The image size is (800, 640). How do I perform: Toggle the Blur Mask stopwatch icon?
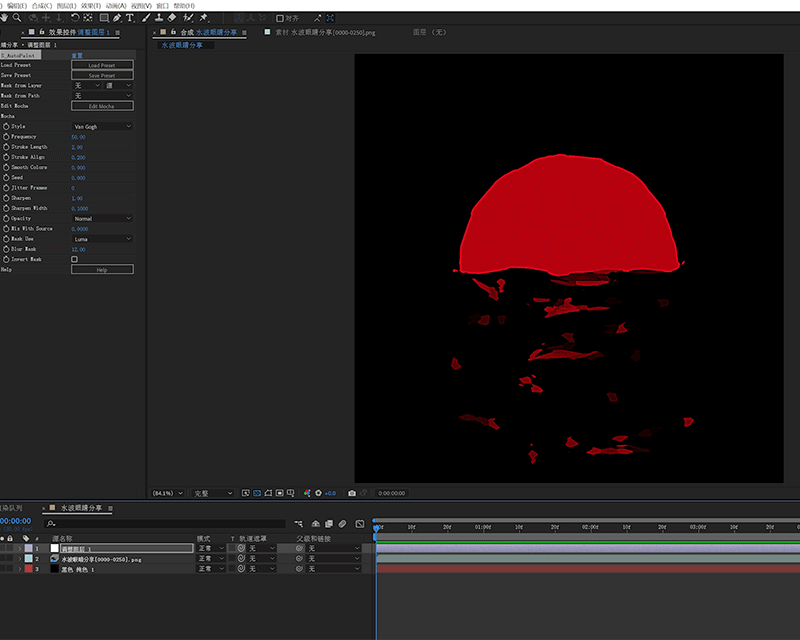[x=6, y=249]
